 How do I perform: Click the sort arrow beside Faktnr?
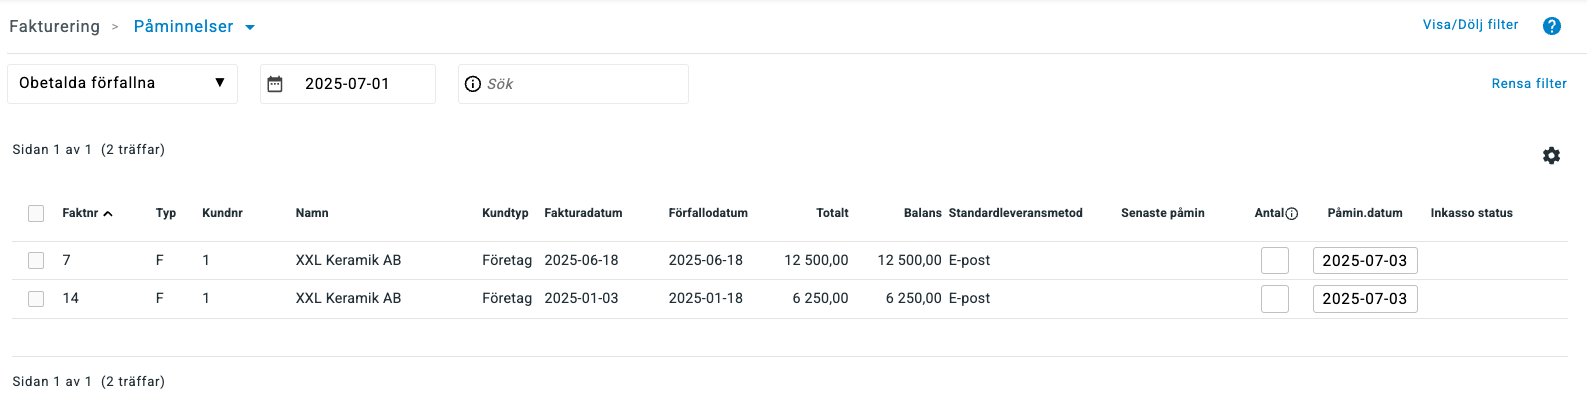pyautogui.click(x=108, y=213)
